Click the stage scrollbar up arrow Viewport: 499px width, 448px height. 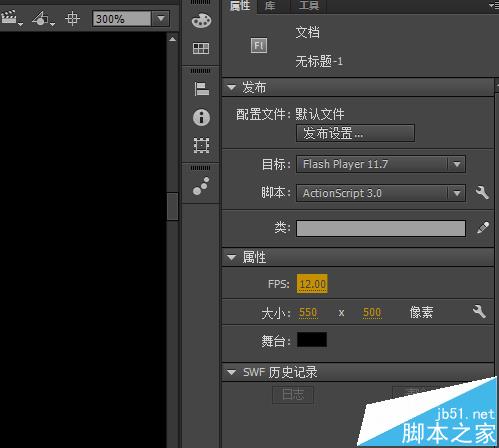[173, 39]
